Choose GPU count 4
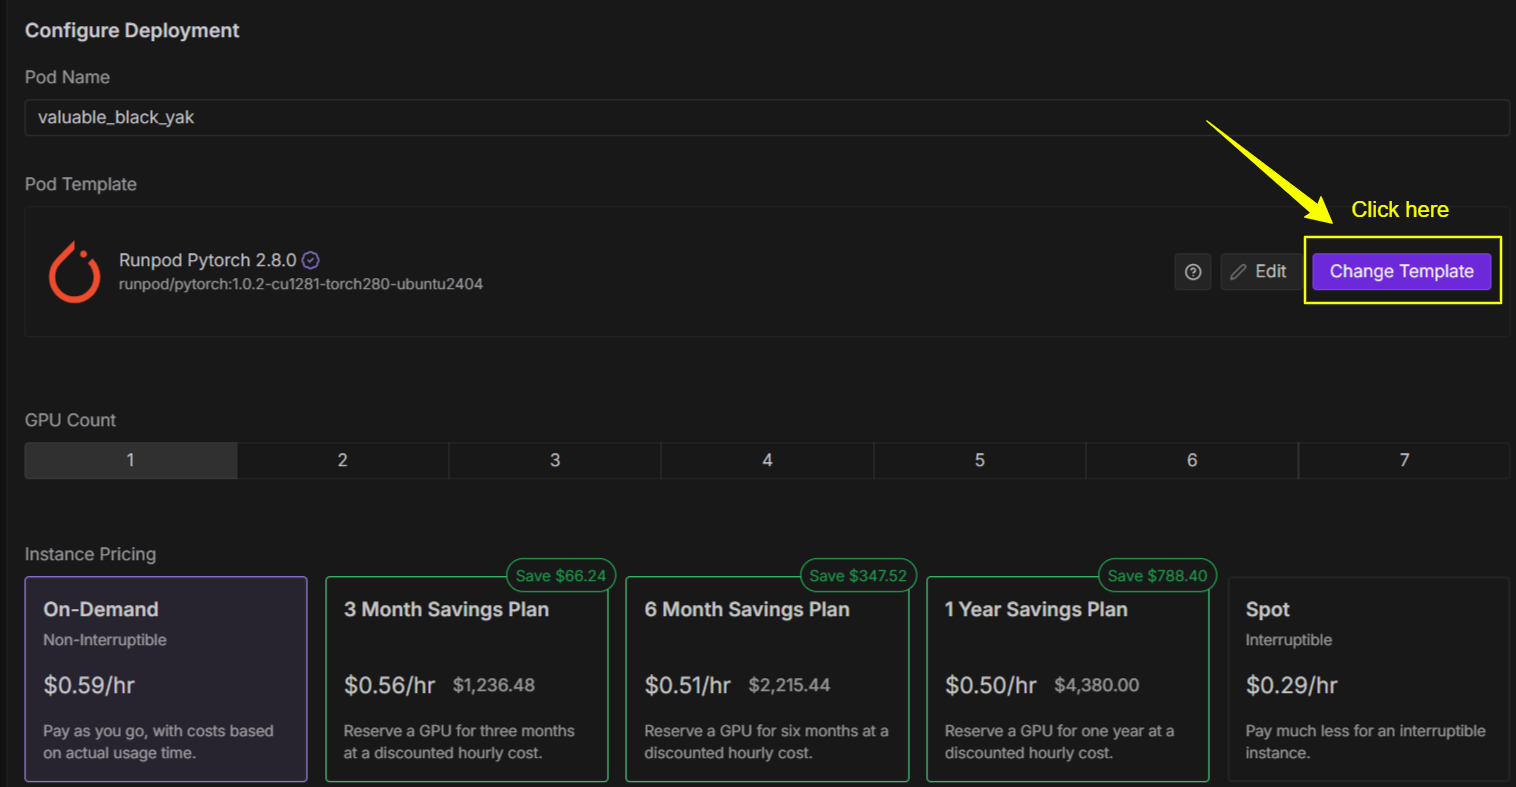1516x787 pixels. click(767, 461)
